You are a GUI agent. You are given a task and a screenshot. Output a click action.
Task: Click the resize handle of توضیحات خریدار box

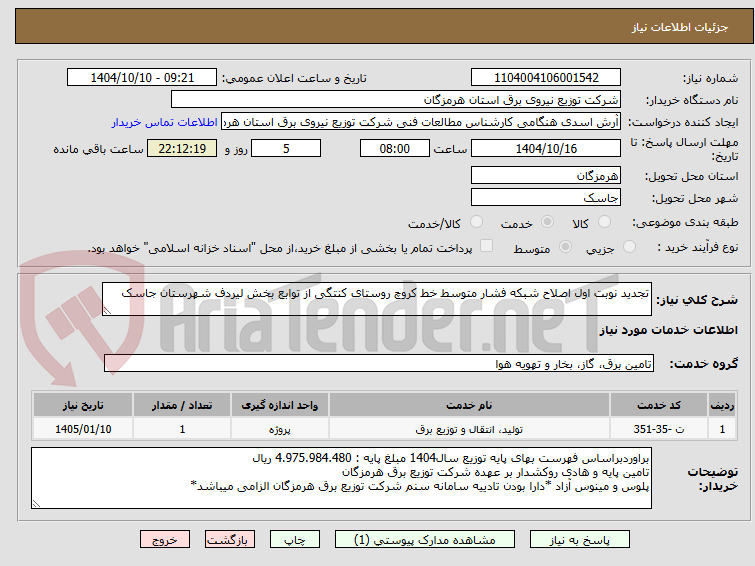37,503
